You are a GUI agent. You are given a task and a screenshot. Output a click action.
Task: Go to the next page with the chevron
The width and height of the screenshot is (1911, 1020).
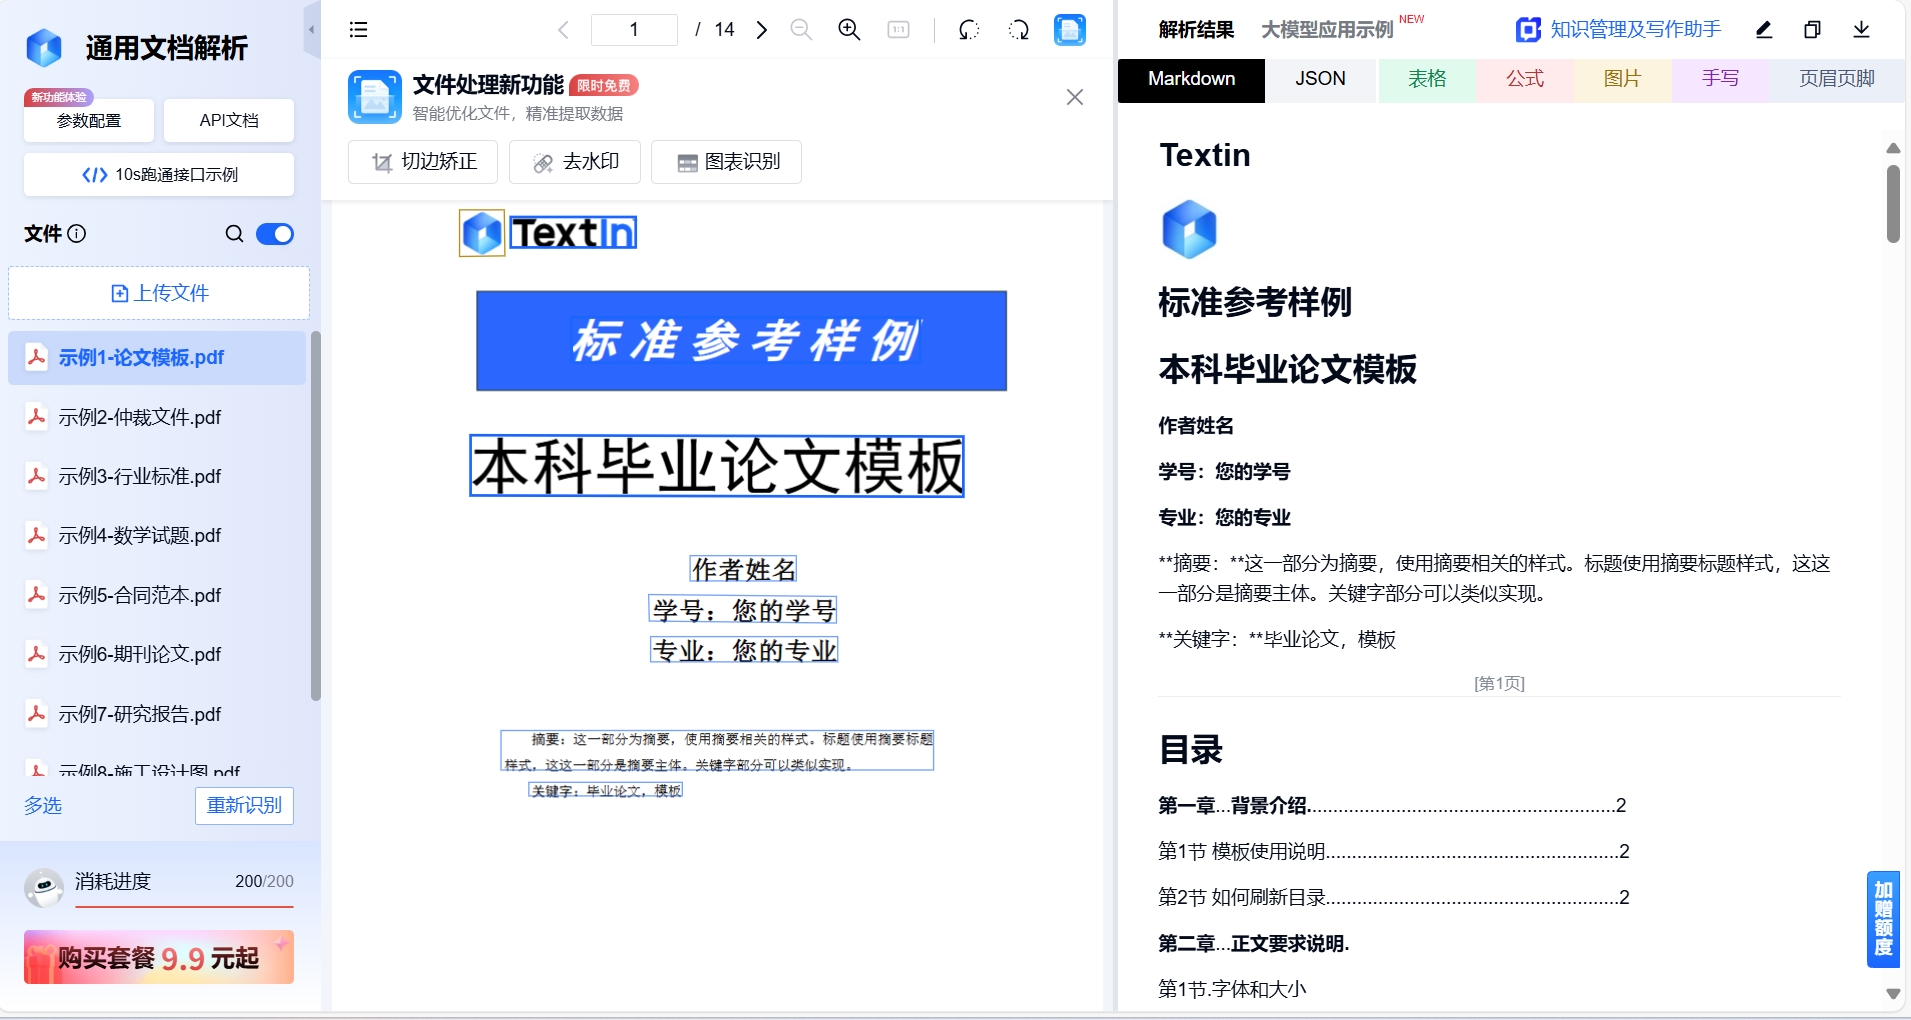761,29
